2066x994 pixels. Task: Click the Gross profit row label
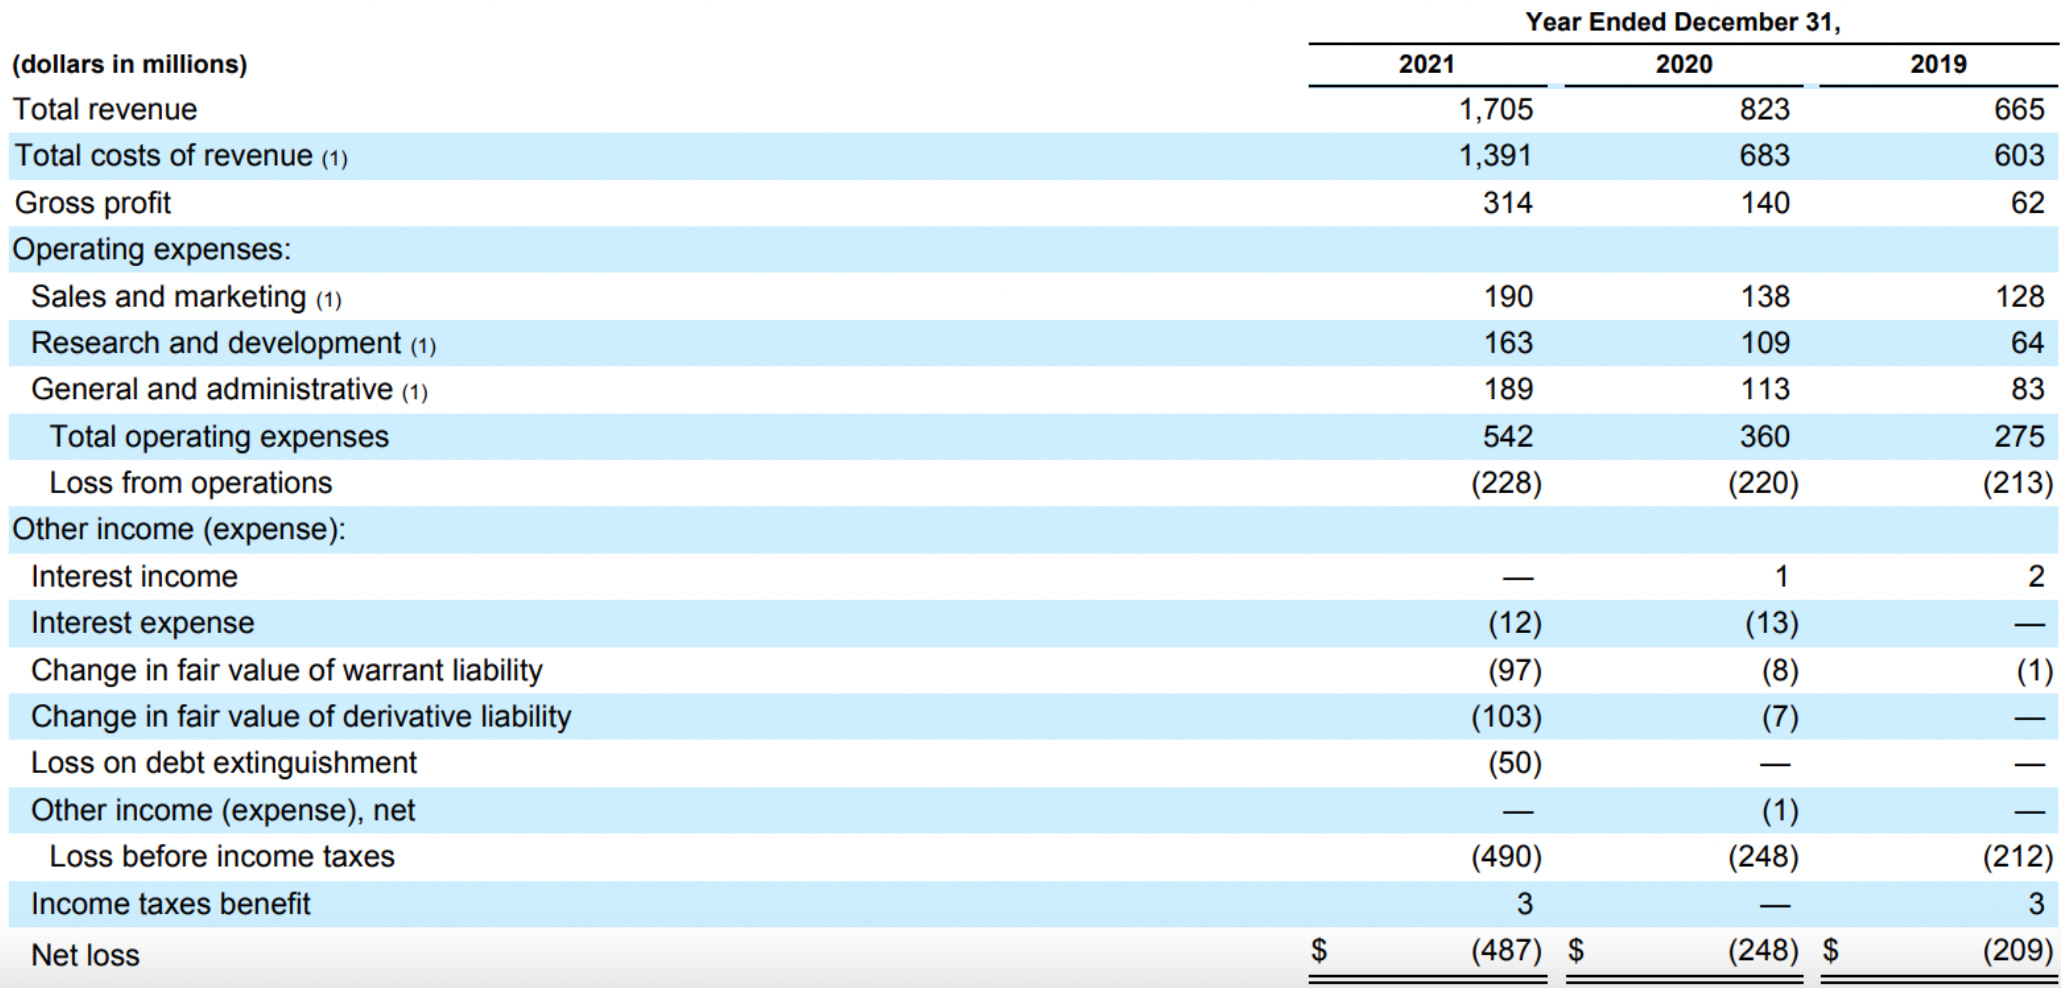click(x=92, y=203)
